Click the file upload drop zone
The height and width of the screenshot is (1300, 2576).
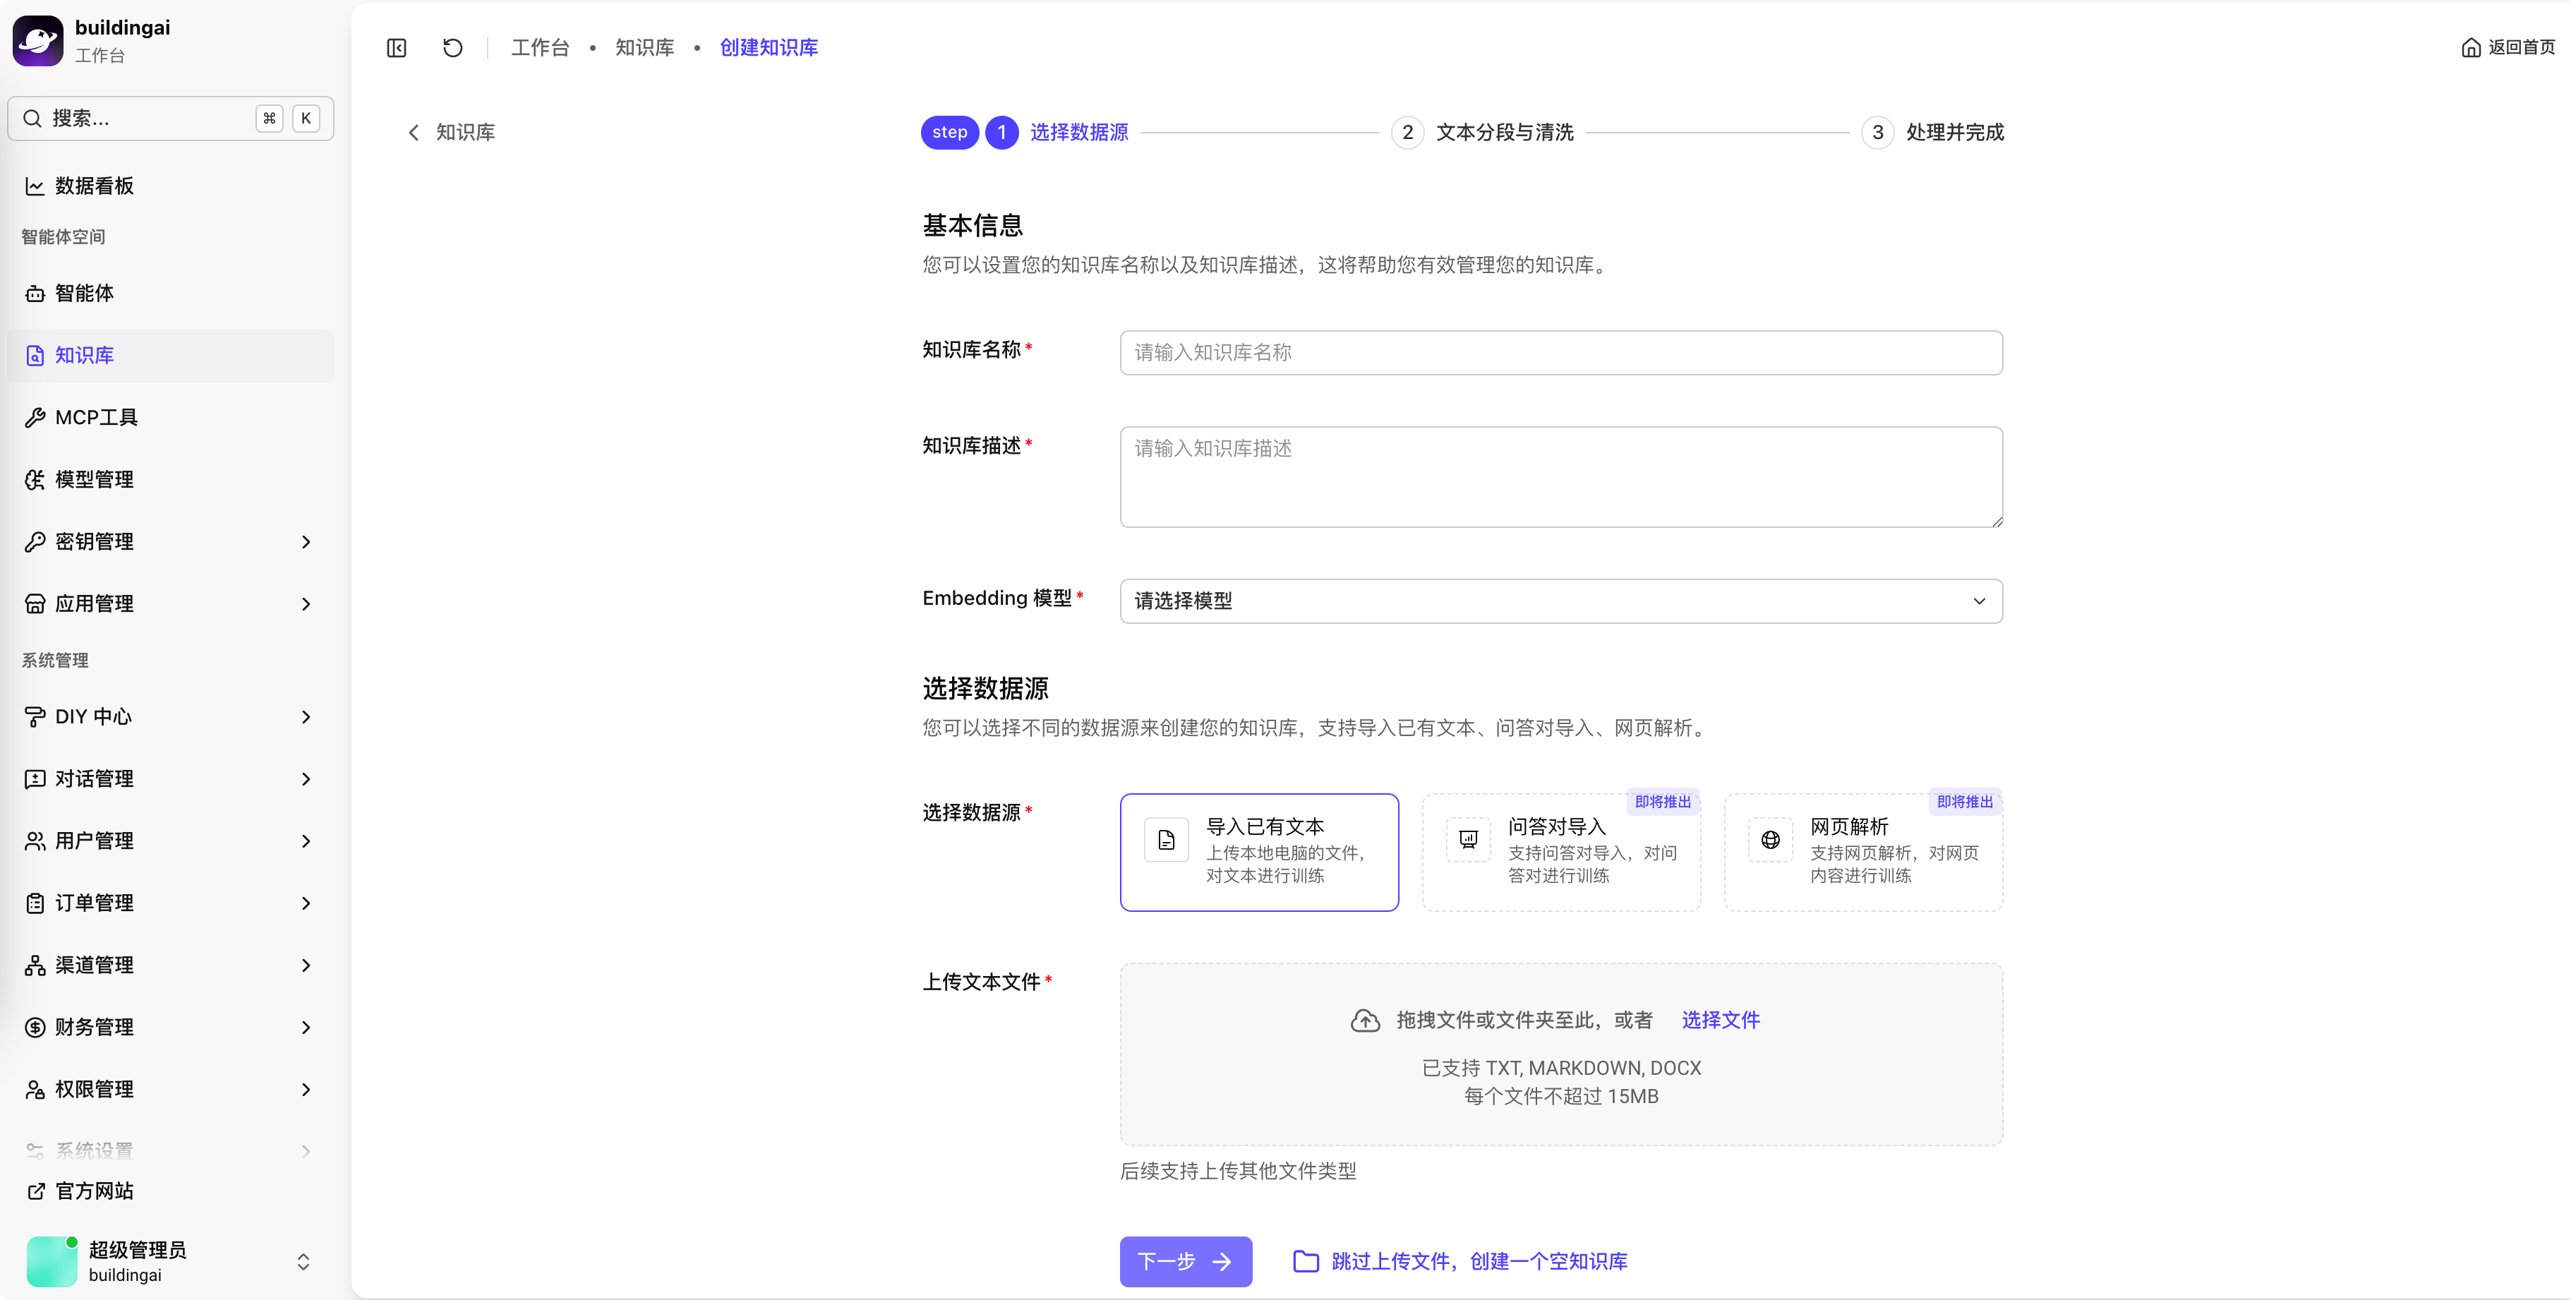[1561, 1054]
